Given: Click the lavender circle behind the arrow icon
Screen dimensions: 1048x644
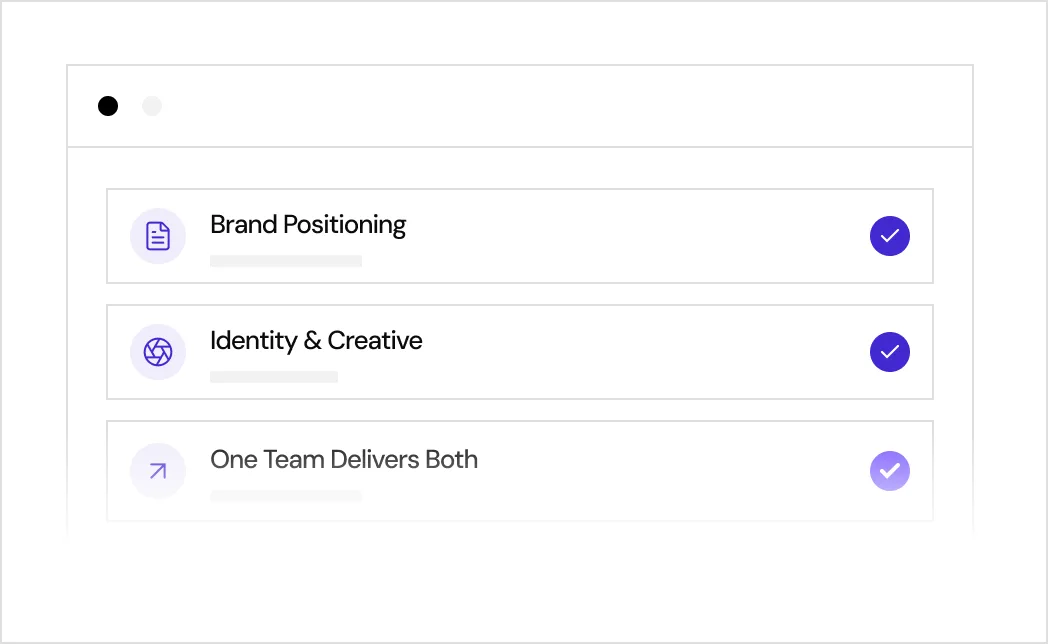Looking at the screenshot, I should 158,471.
